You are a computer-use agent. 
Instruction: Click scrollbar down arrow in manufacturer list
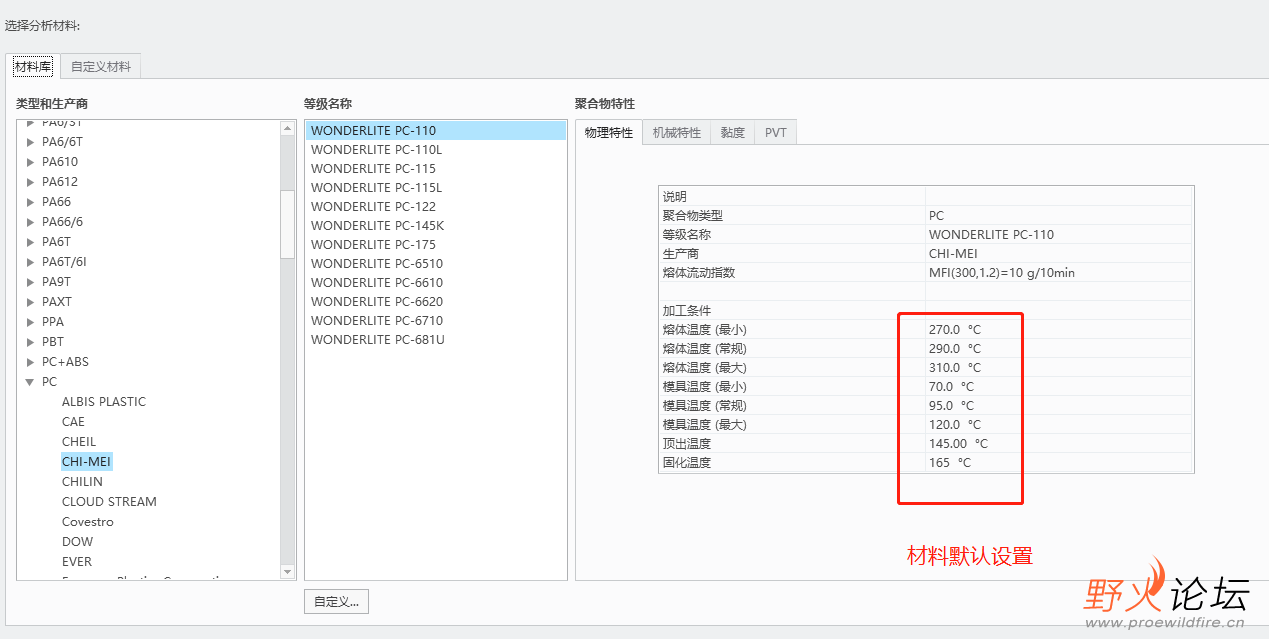click(288, 572)
